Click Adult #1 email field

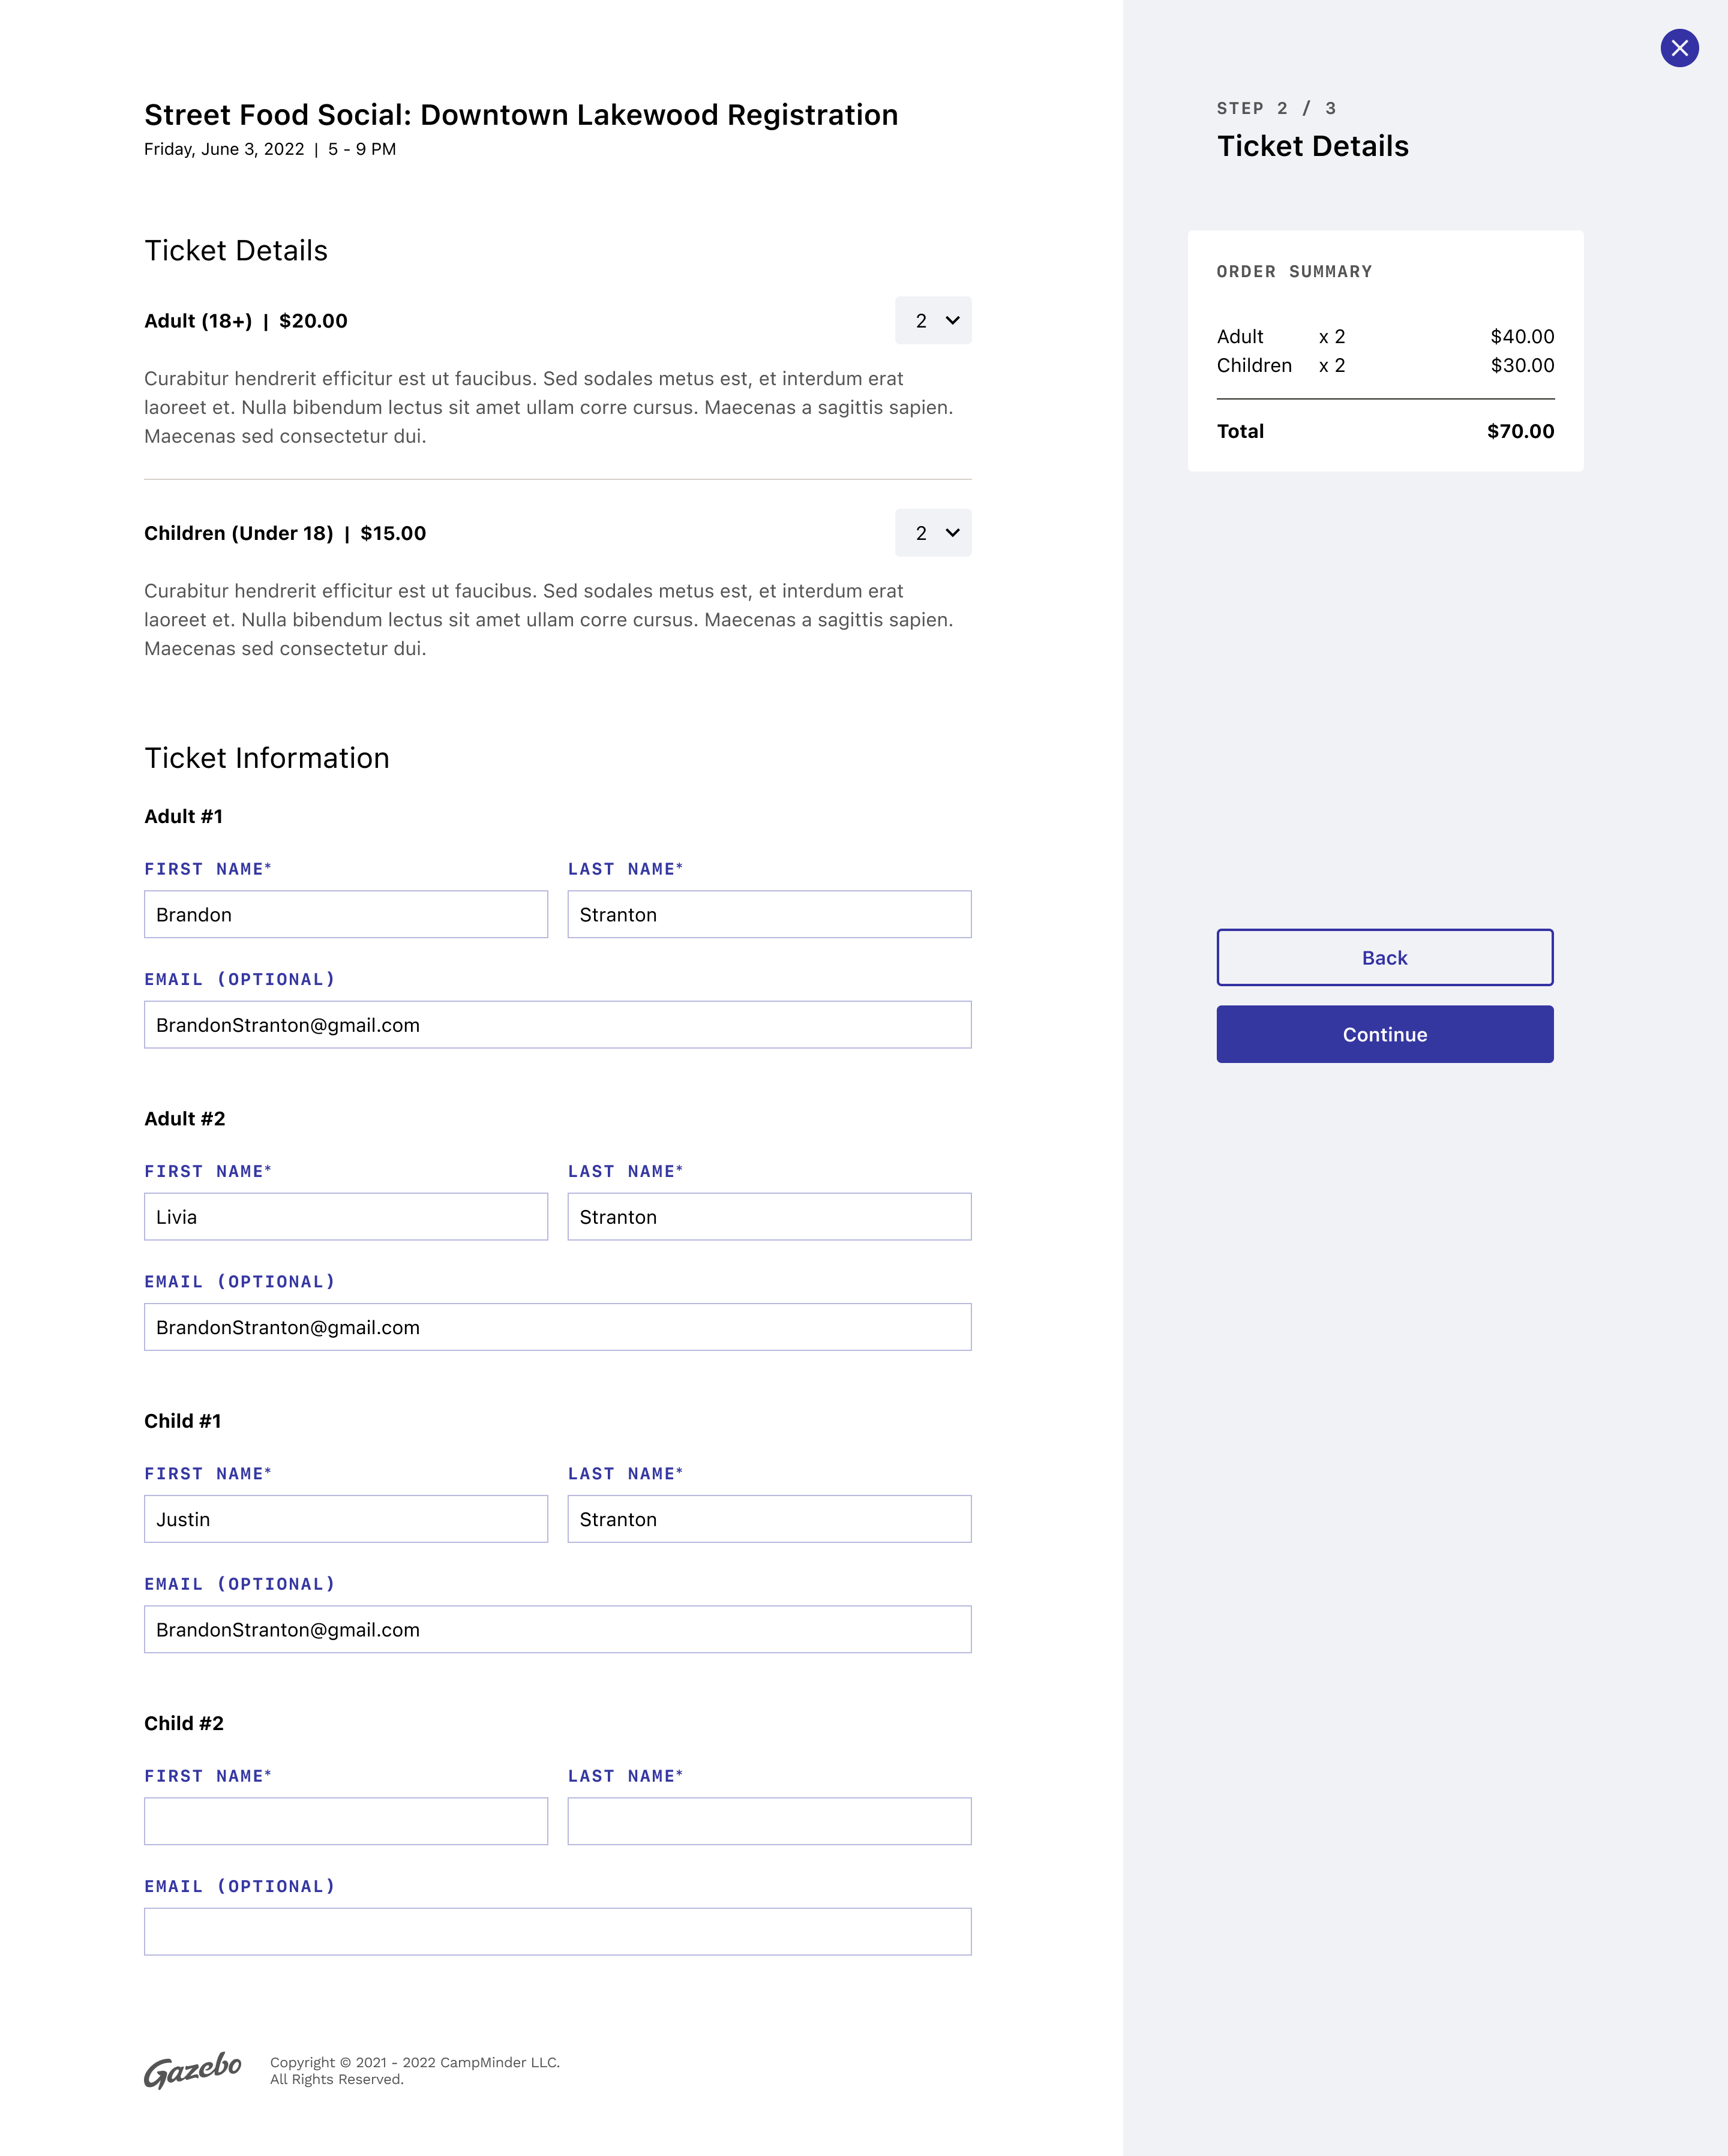click(557, 1025)
